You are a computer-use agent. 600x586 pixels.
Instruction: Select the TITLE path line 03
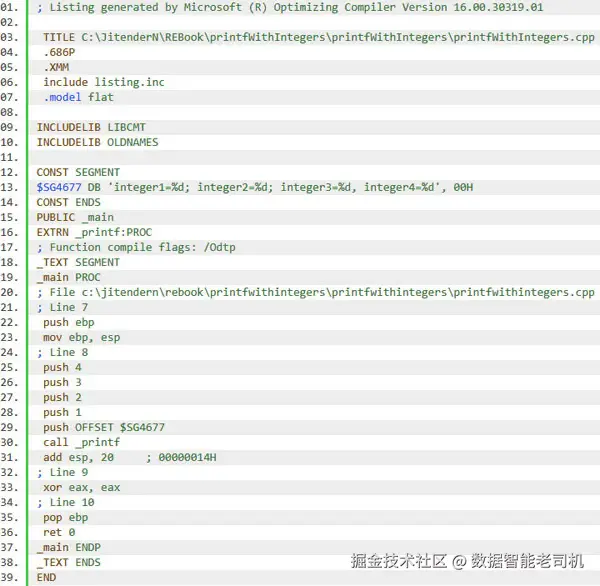(x=319, y=37)
